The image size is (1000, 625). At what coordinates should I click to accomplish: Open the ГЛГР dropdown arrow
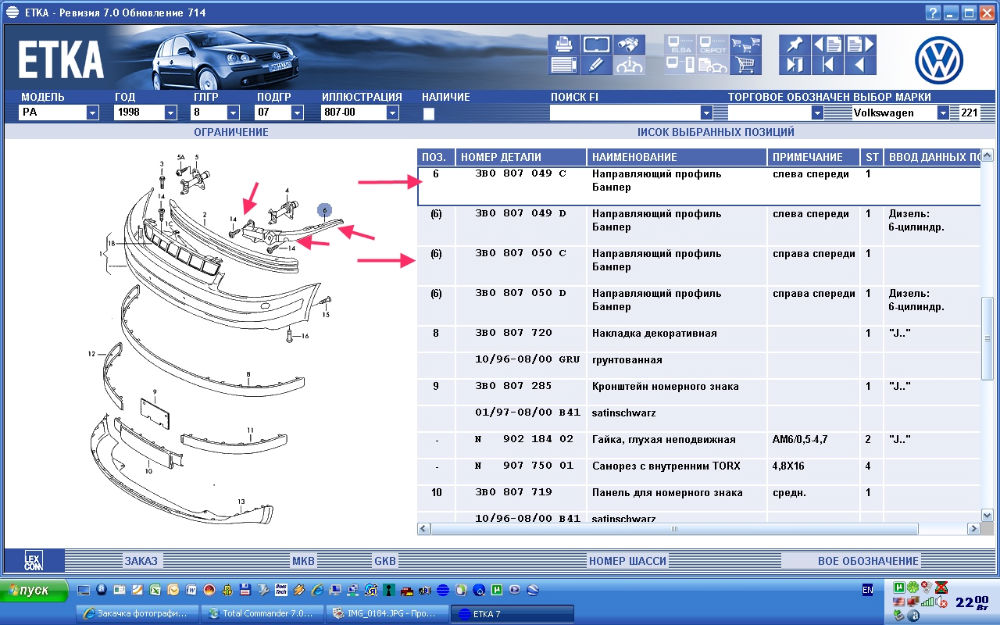(x=233, y=113)
